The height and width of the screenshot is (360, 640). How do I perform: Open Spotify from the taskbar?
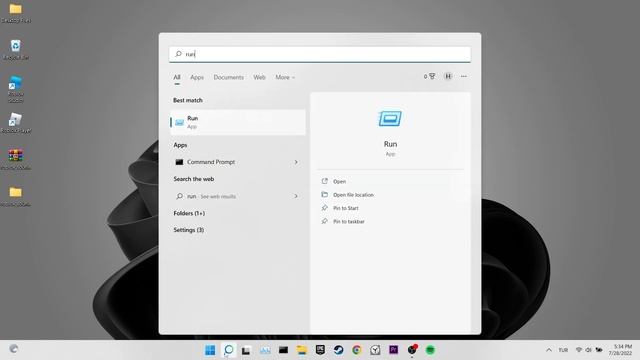coord(430,350)
